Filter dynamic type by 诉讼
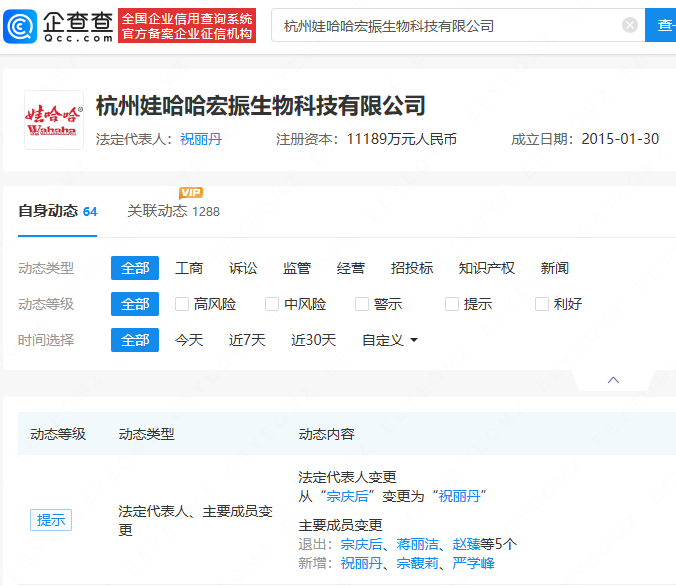This screenshot has height=586, width=676. 243,268
